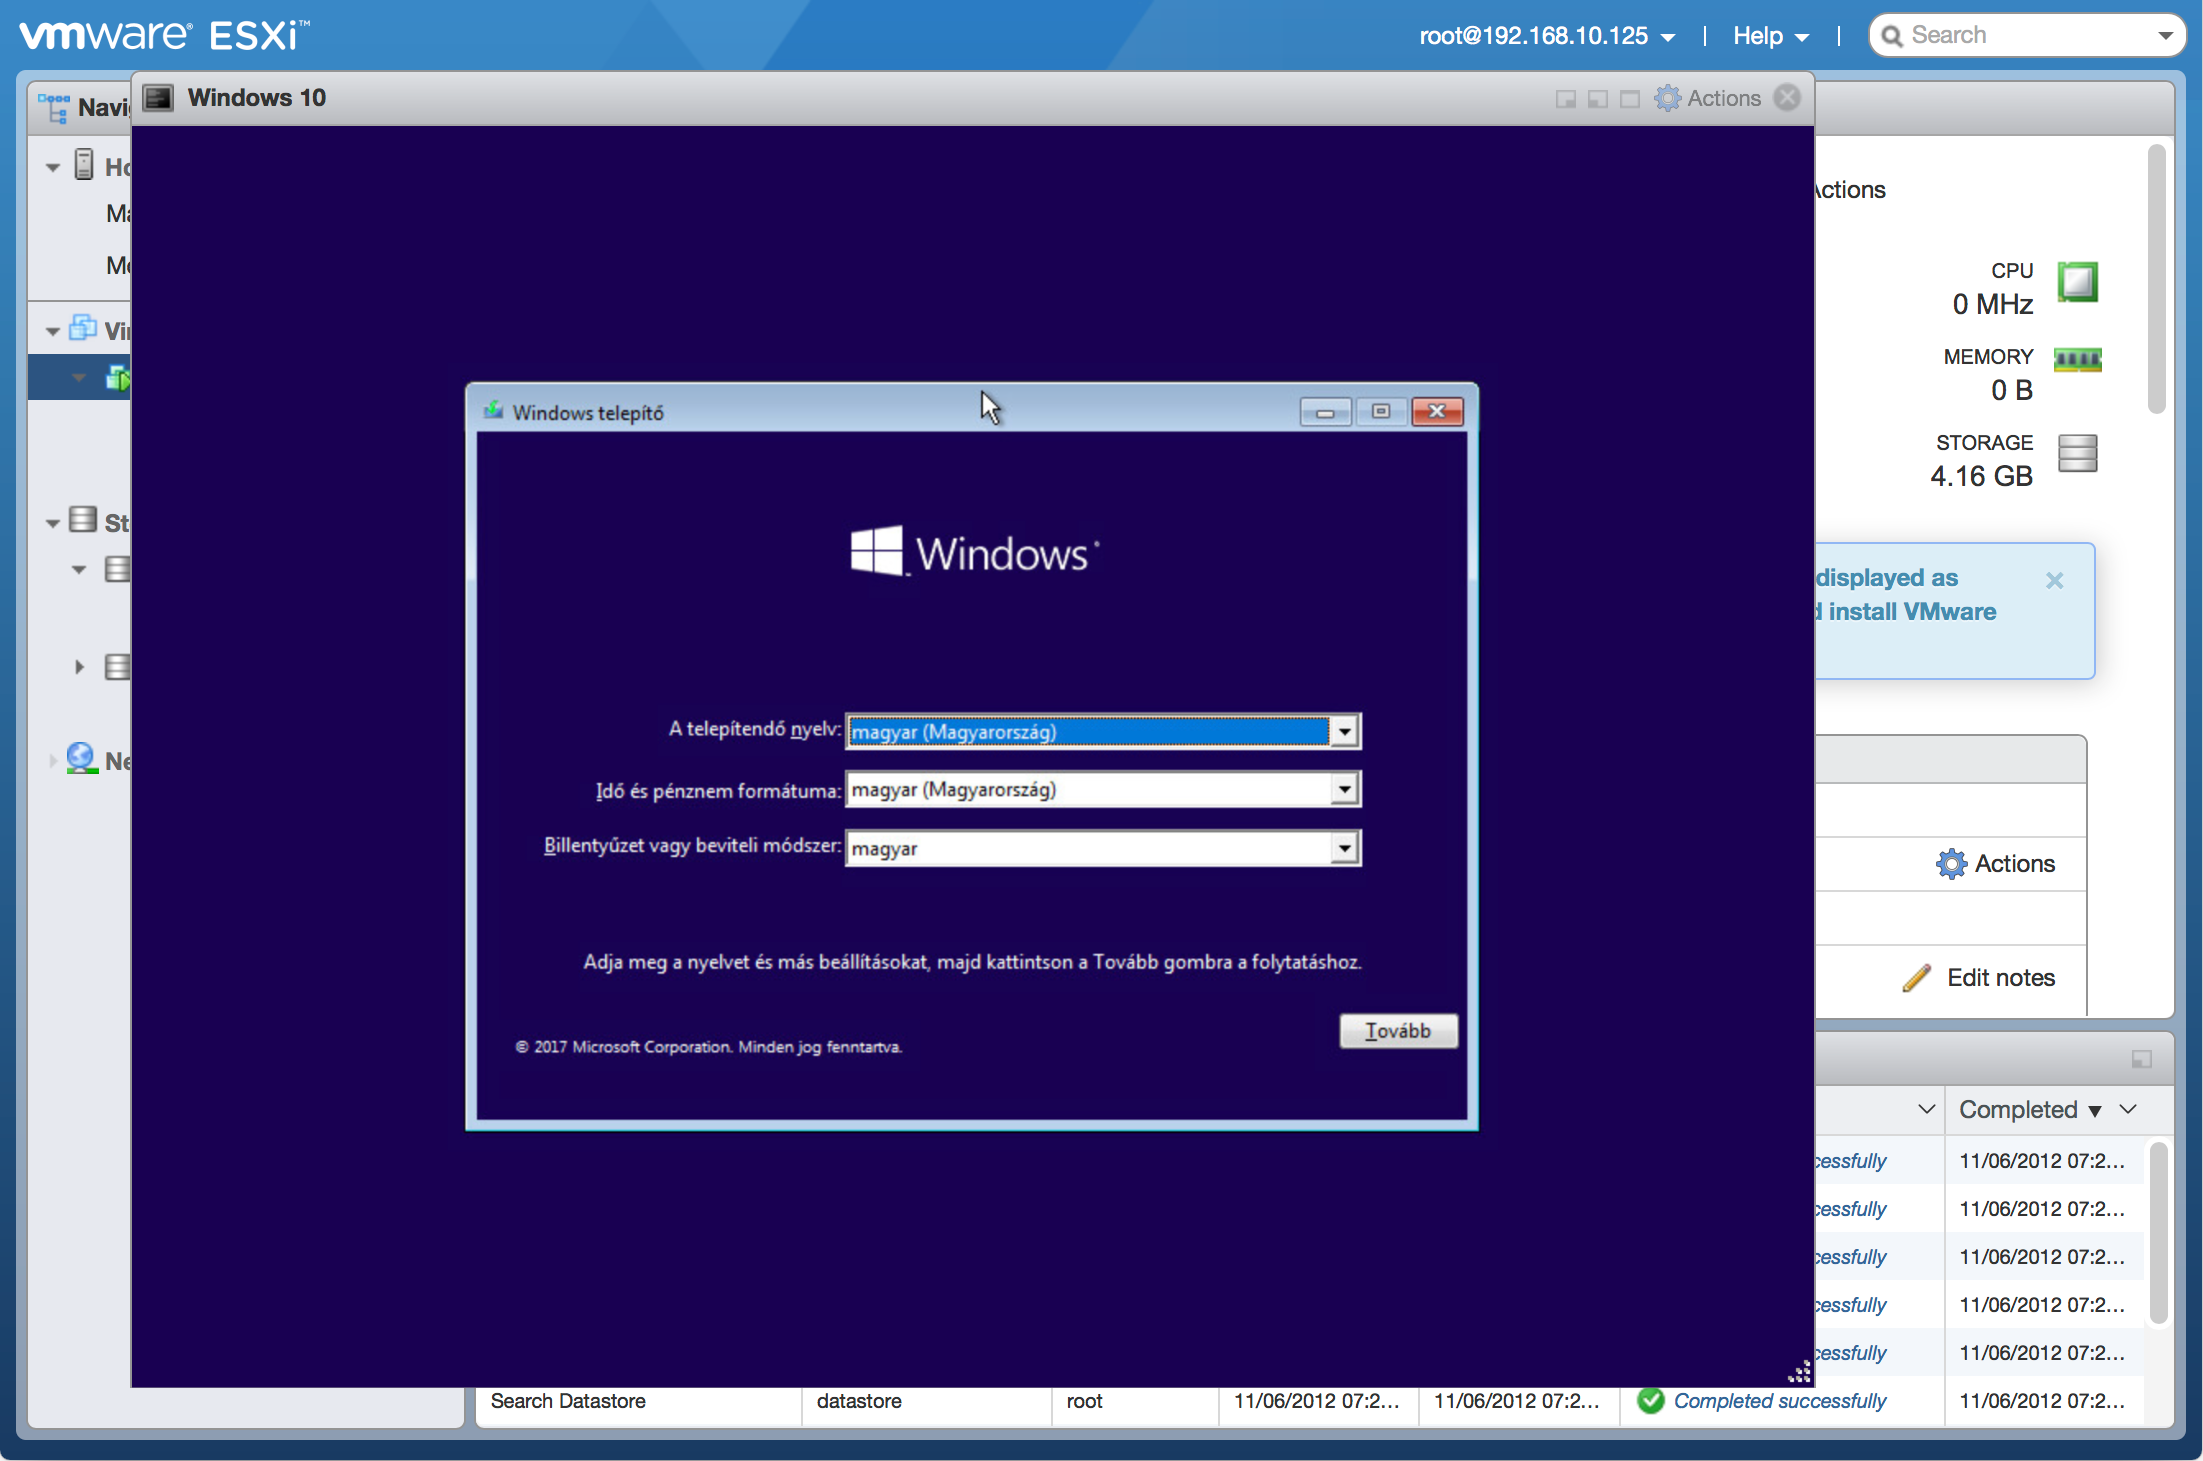
Task: Minimize the Windows telepítő dialog
Action: [x=1325, y=412]
